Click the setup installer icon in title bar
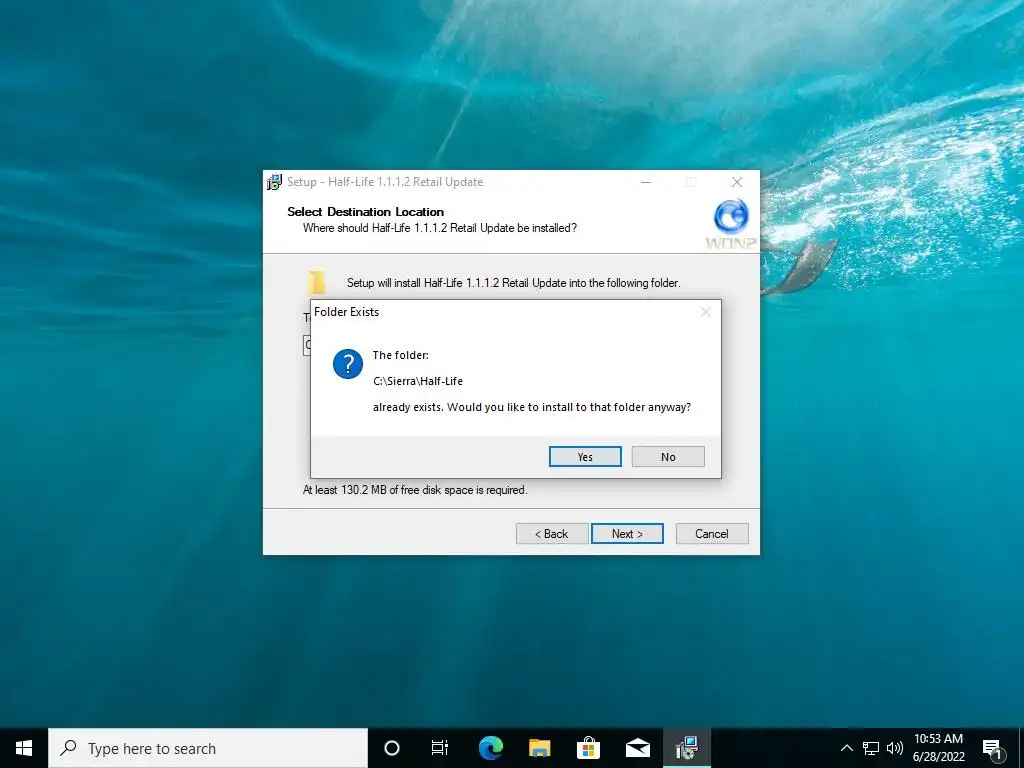 pos(274,182)
